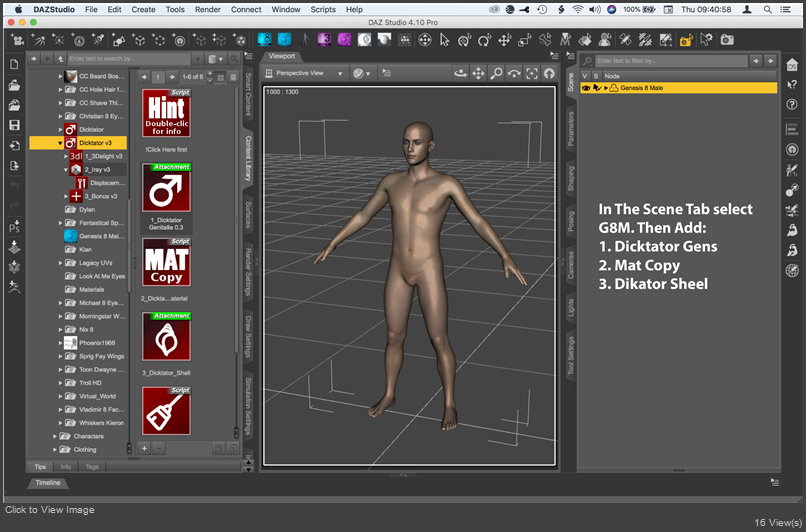
Task: Expand the Legacy UVs folder
Action: (x=61, y=263)
